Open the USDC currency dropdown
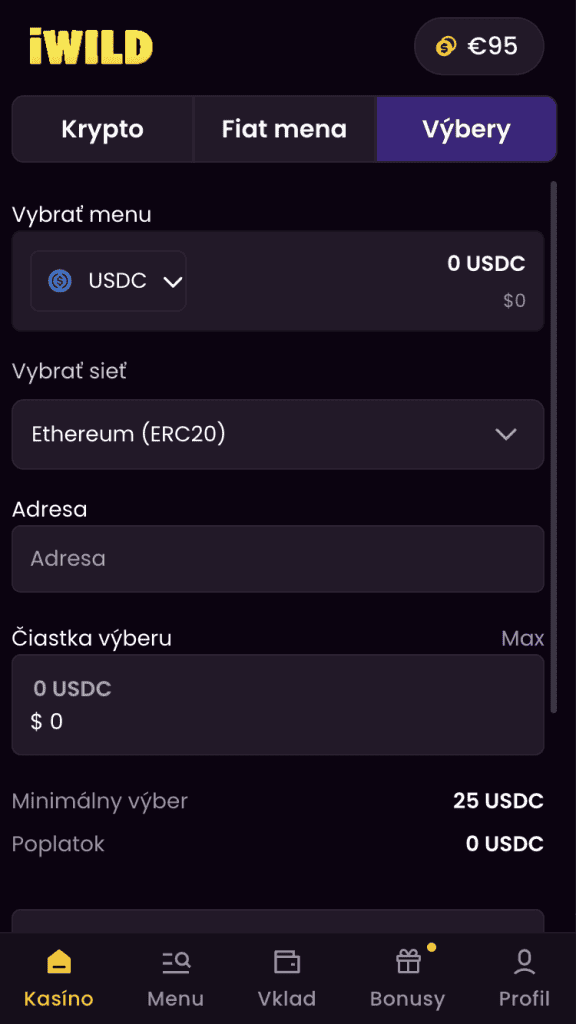 point(108,280)
